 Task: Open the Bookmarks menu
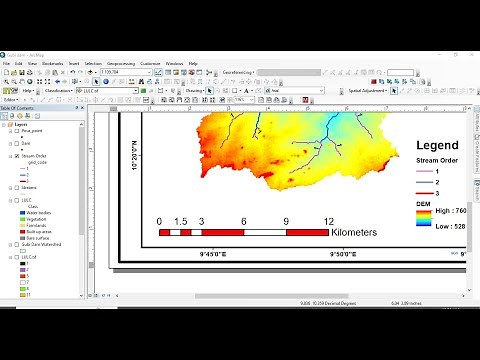[53, 63]
